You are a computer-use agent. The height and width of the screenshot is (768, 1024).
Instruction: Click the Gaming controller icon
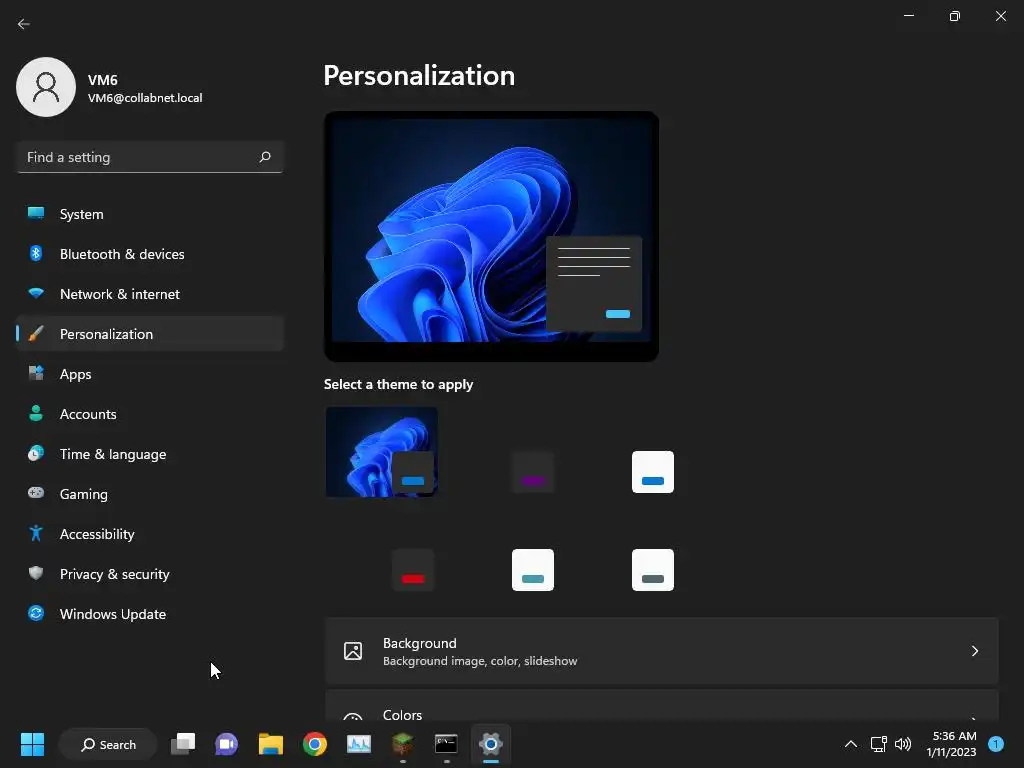tap(36, 493)
